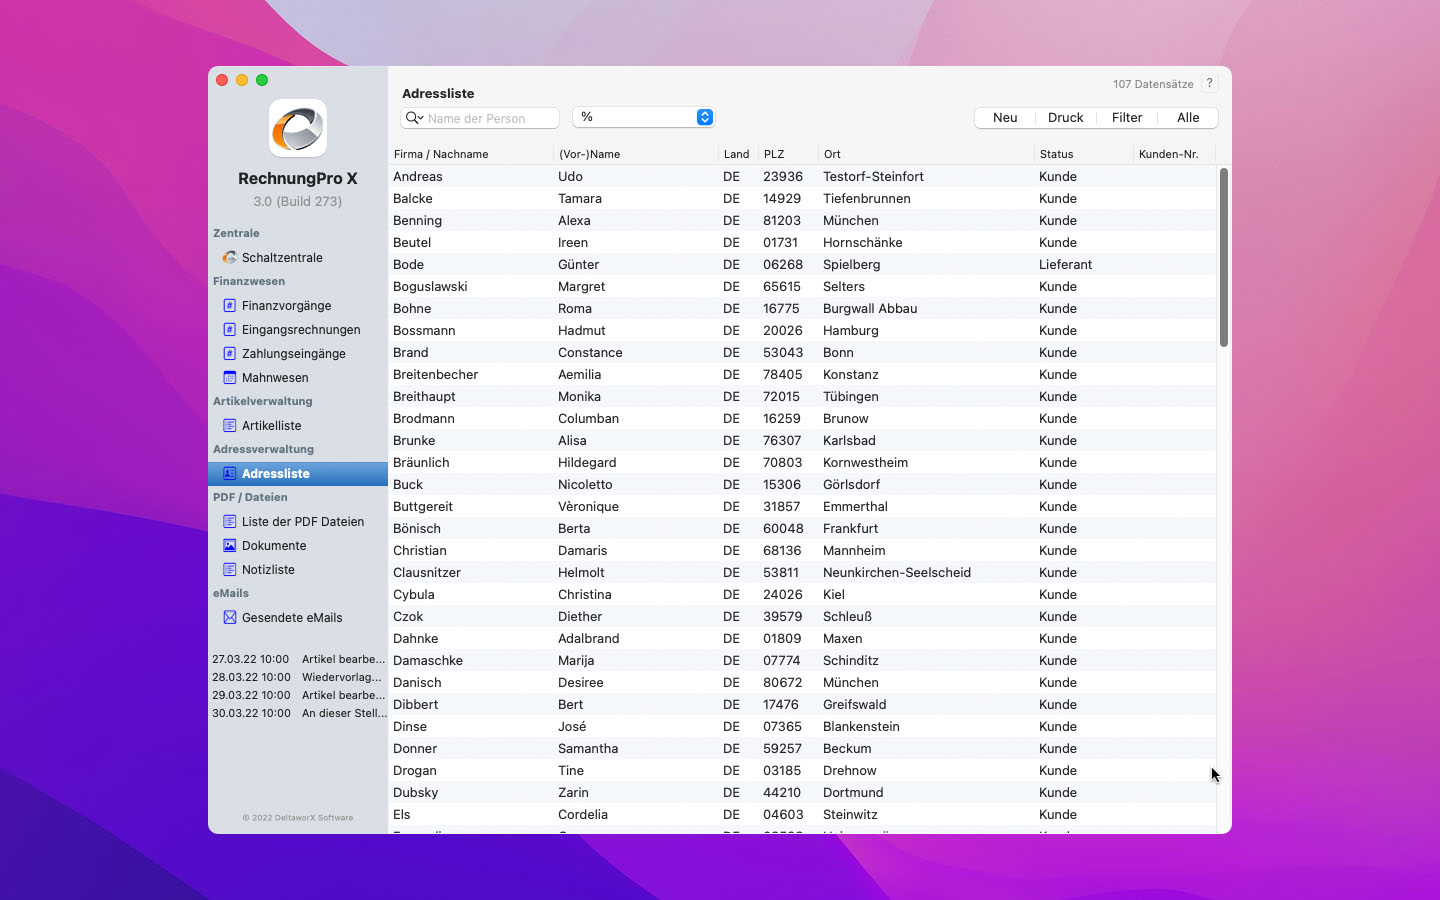The width and height of the screenshot is (1440, 900).
Task: Focus the Name der Person search field
Action: (x=489, y=118)
